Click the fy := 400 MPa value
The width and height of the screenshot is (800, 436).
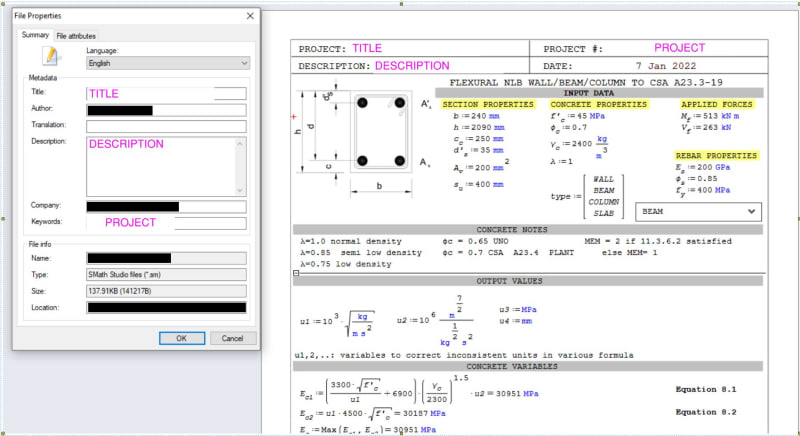[703, 190]
